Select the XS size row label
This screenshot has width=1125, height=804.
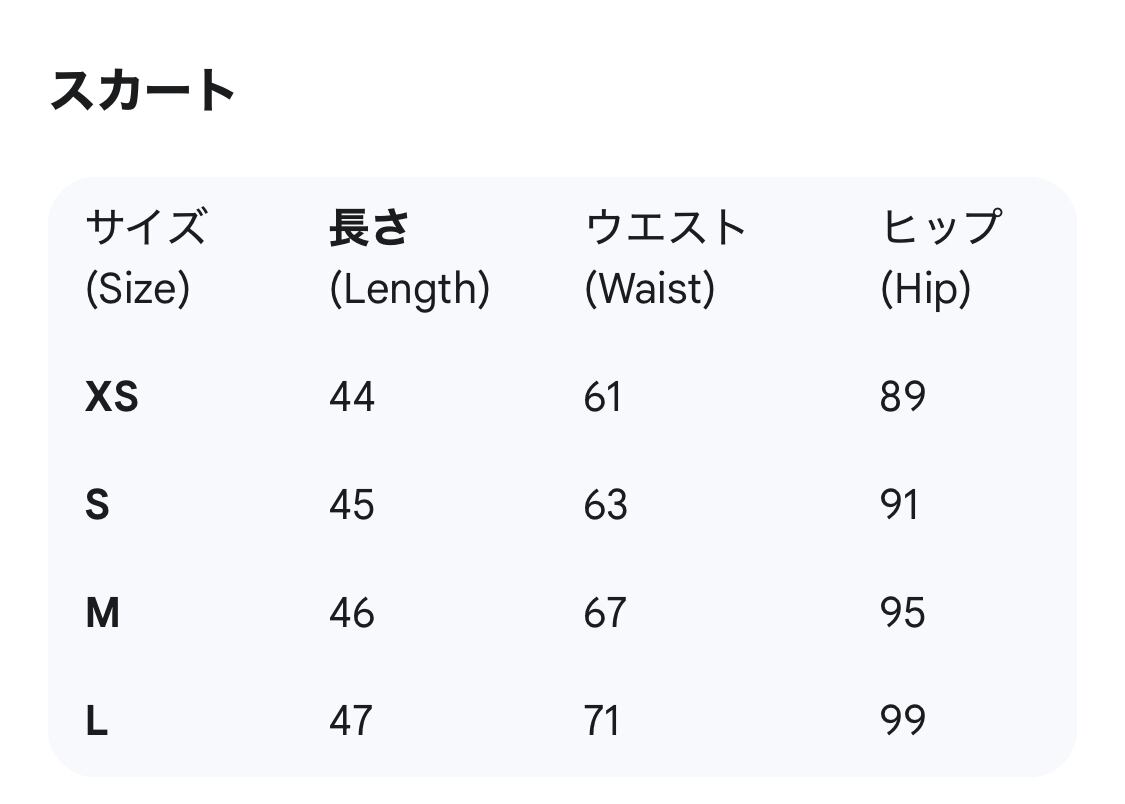point(112,398)
